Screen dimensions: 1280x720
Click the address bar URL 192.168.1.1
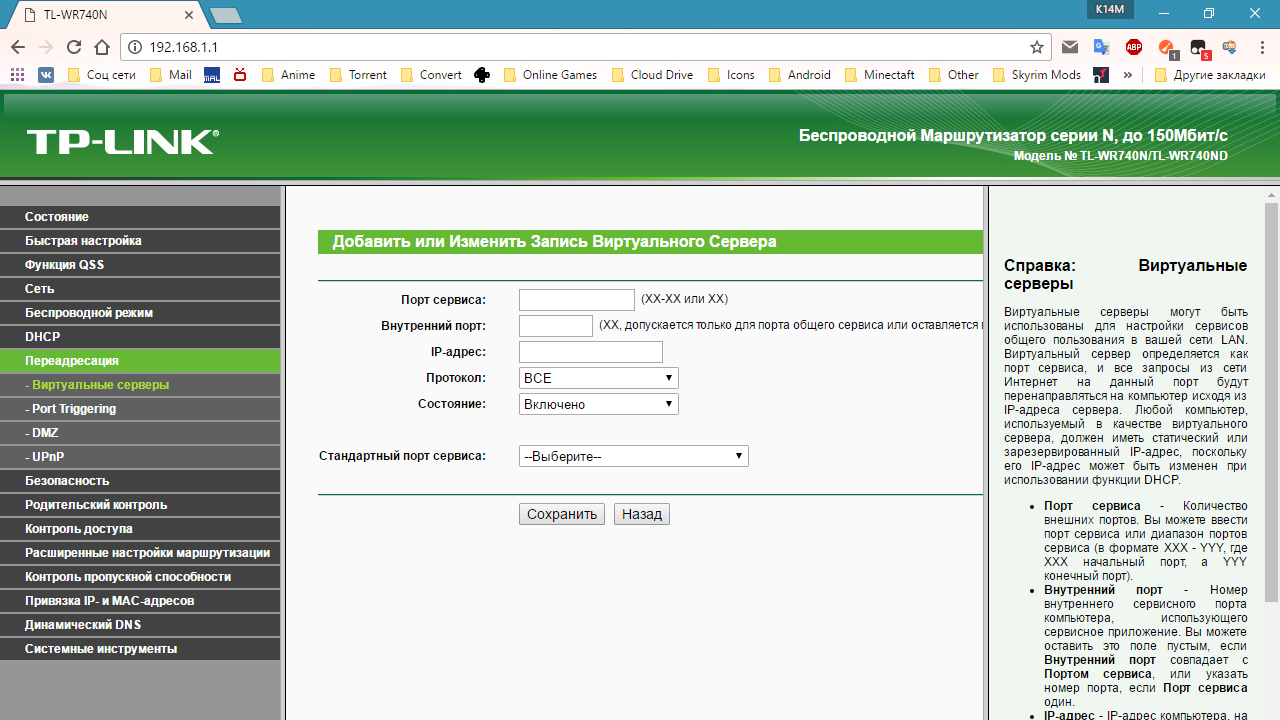(184, 47)
